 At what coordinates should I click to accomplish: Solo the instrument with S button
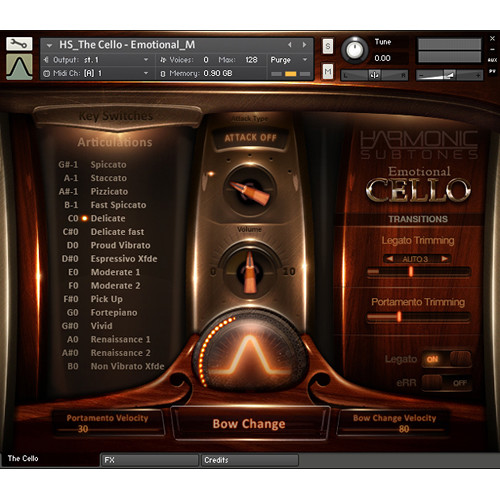328,46
